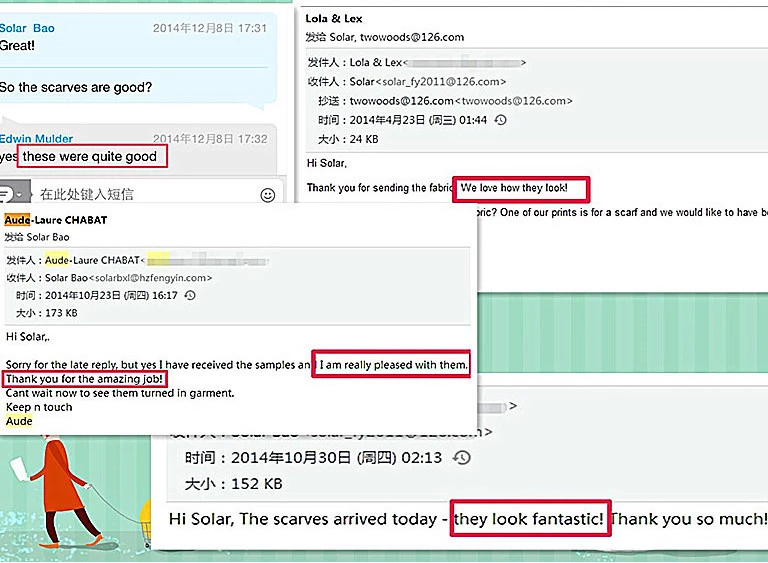
Task: Open Edwin Mulder's name in the chat
Action: point(36,139)
